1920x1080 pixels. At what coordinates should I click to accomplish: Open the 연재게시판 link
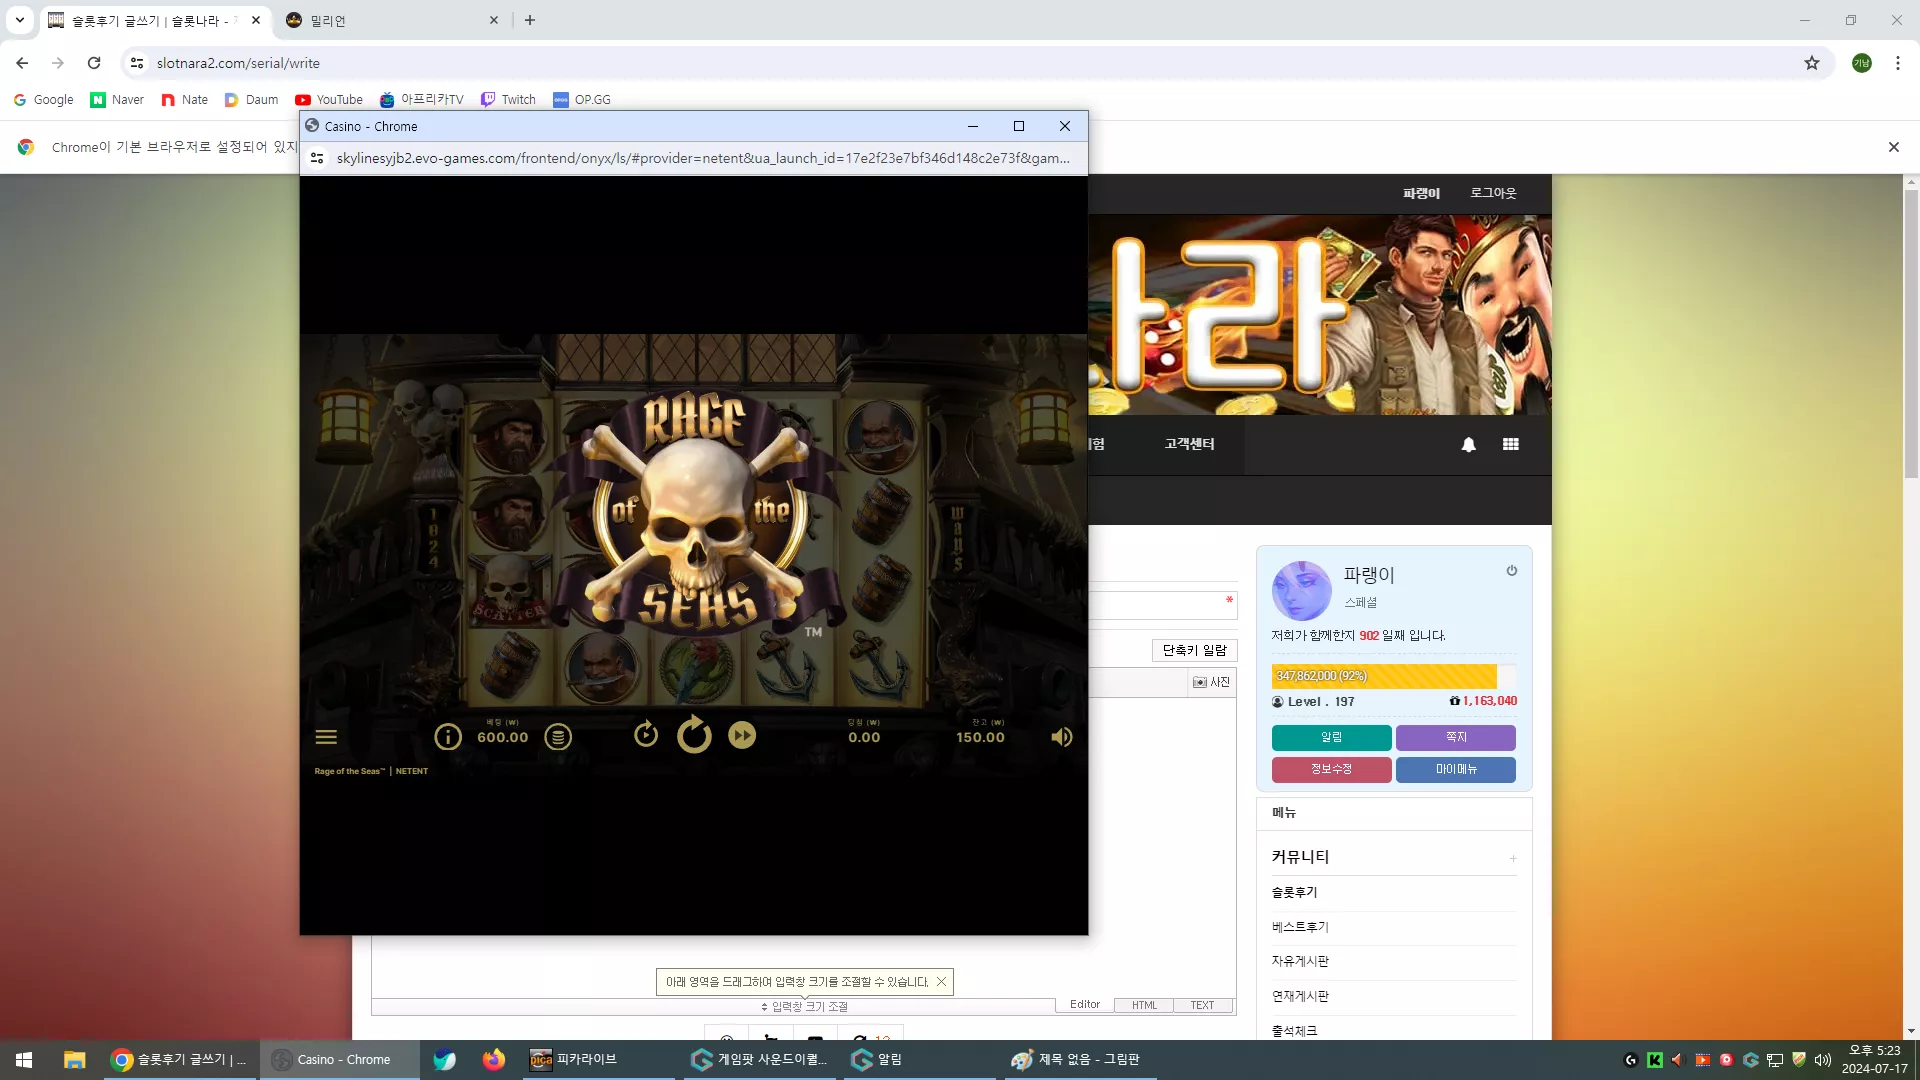point(1300,996)
